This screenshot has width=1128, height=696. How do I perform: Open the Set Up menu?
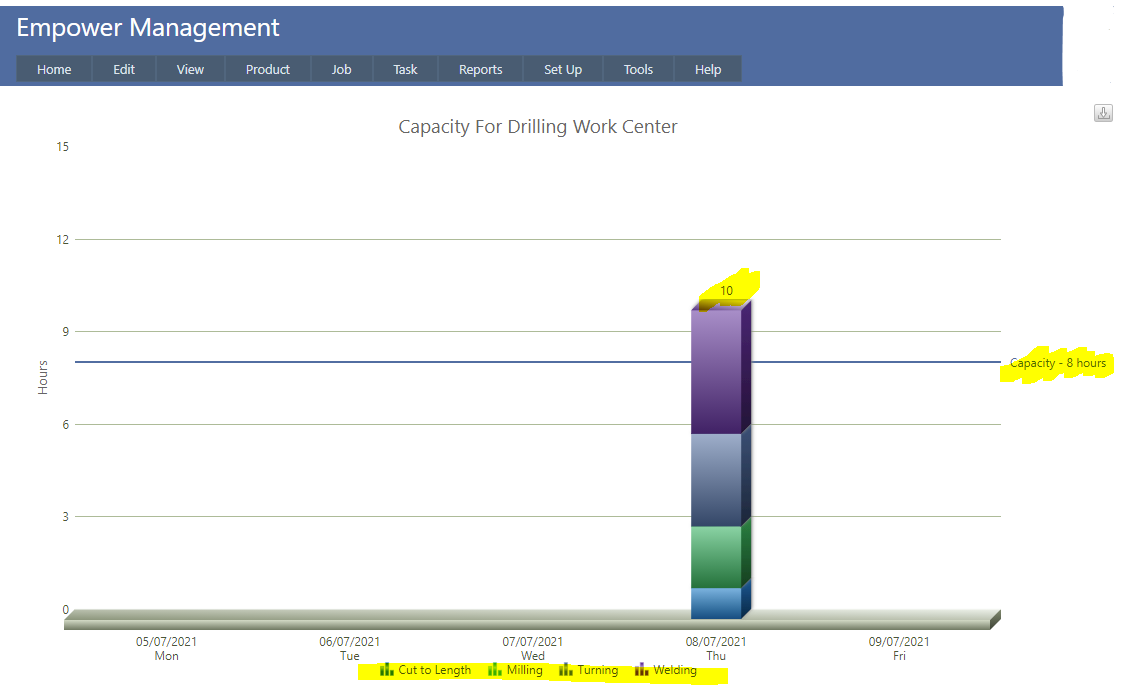pyautogui.click(x=563, y=69)
